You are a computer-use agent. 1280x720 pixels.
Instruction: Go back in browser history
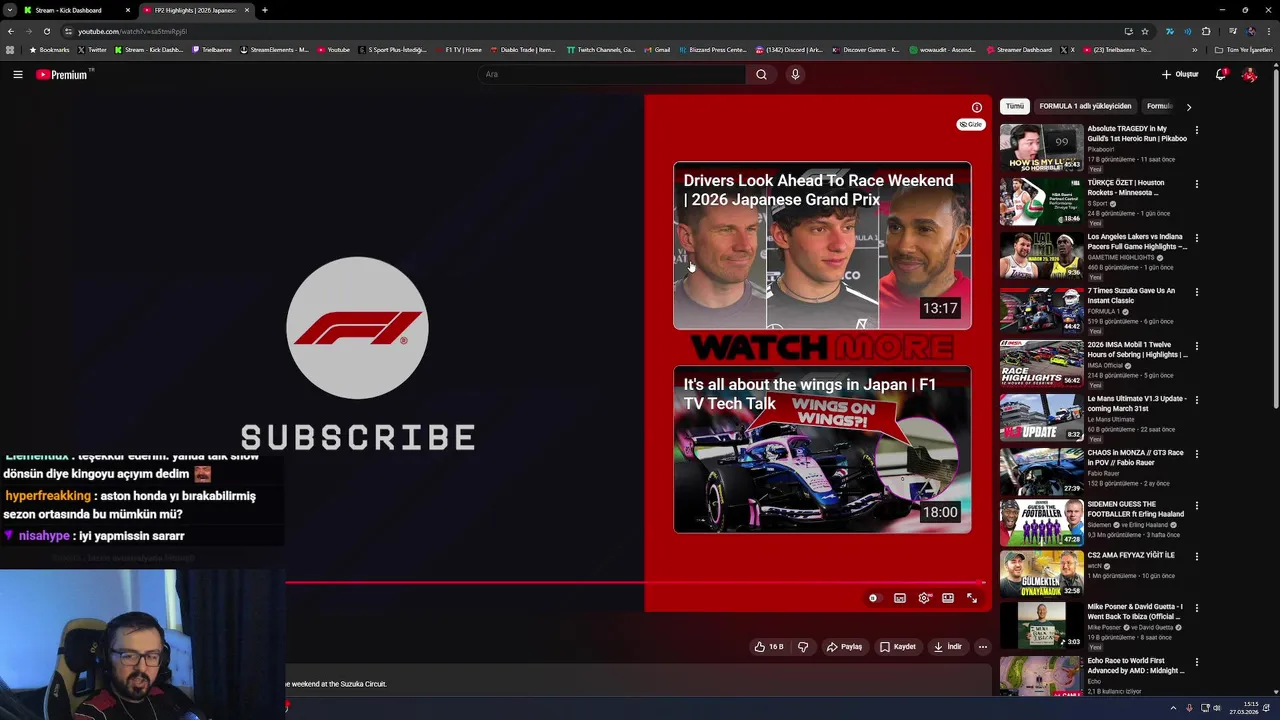point(10,31)
